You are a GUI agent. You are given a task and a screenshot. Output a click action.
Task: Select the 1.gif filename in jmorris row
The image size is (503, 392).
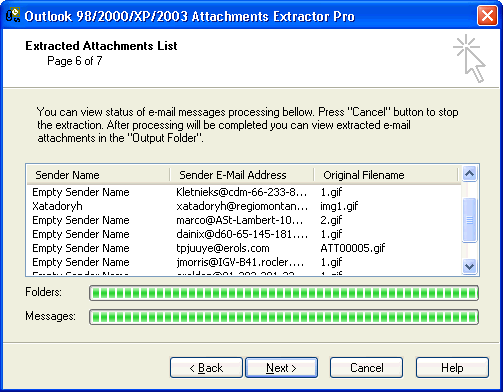point(331,262)
